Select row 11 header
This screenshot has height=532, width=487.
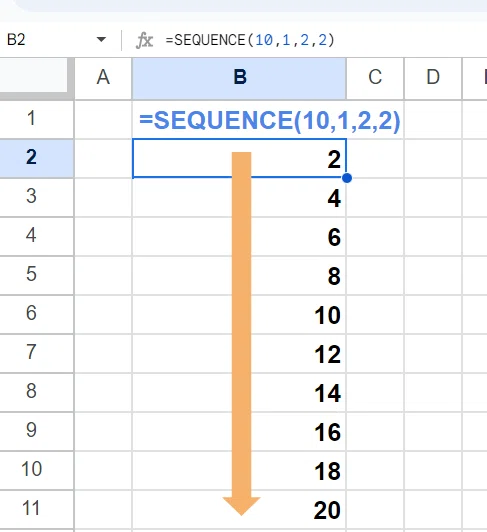point(37,509)
